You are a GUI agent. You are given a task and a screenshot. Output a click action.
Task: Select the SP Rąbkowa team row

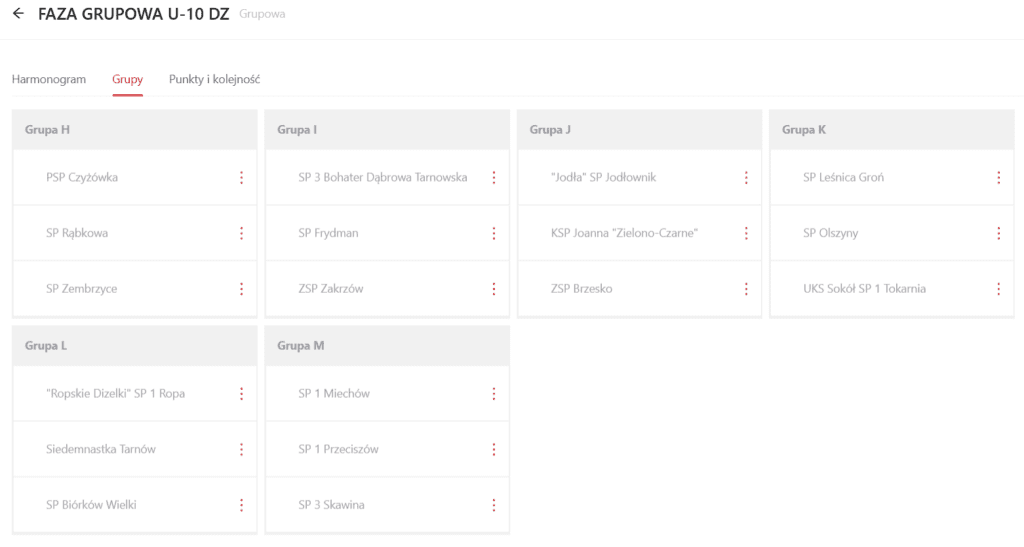click(x=77, y=233)
